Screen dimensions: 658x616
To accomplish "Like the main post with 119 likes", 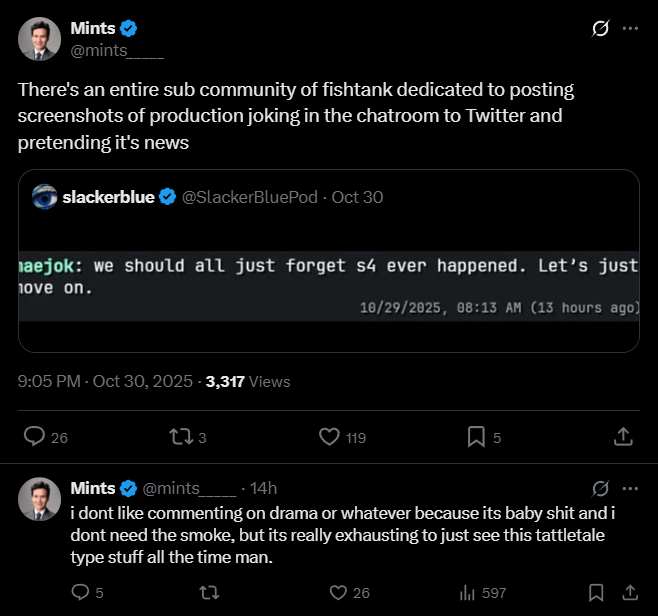I will [x=329, y=437].
